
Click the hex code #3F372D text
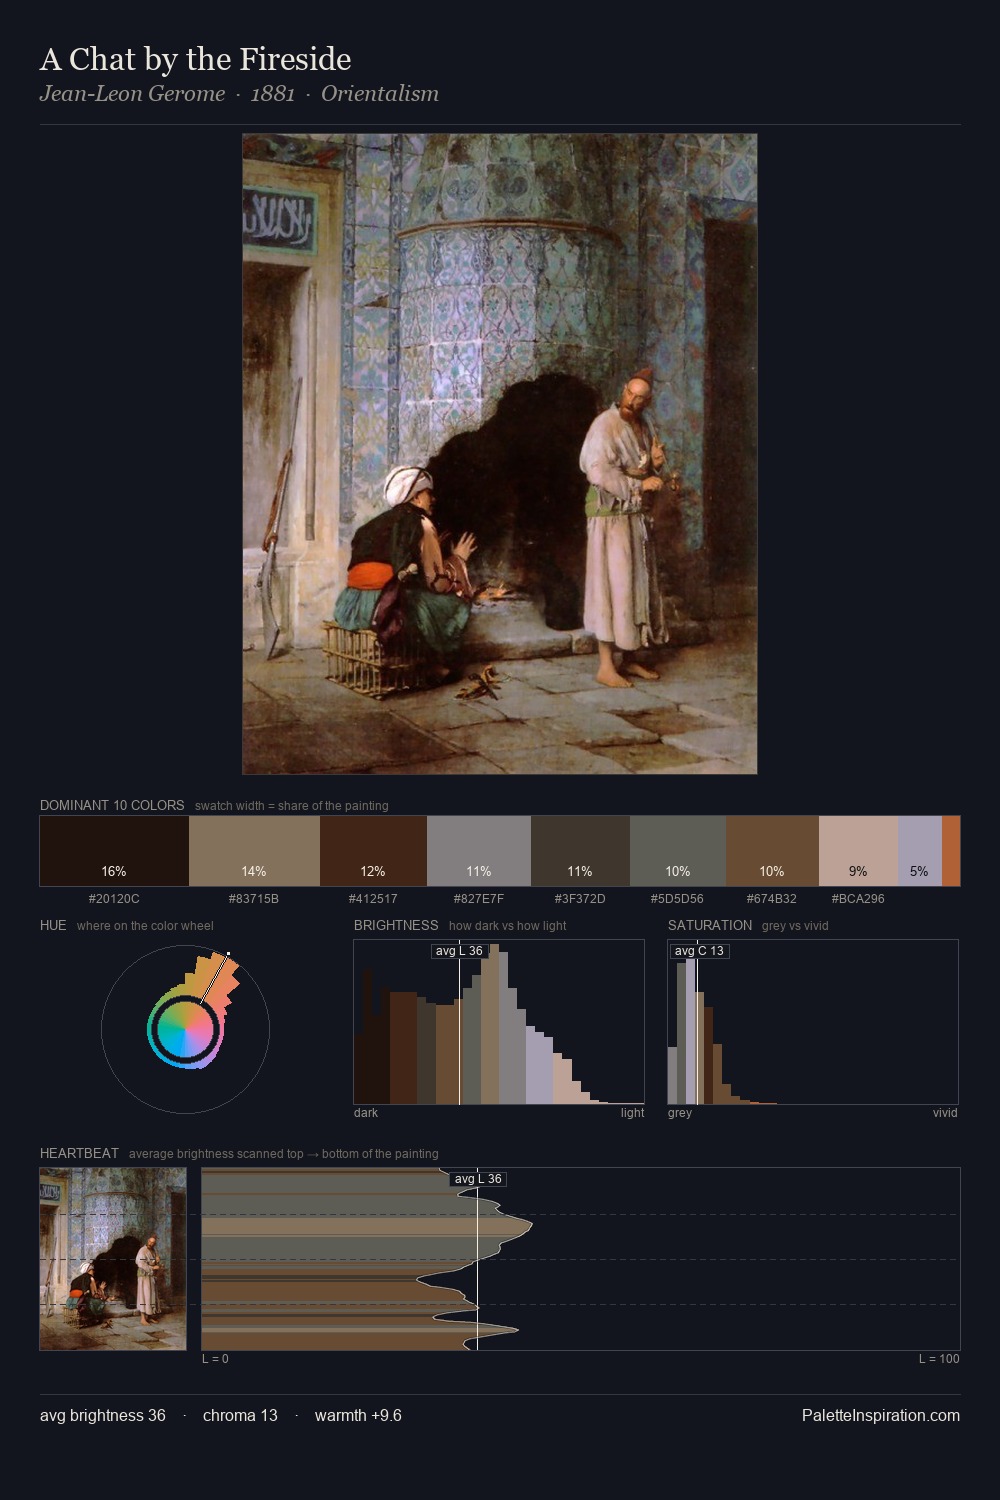[580, 898]
